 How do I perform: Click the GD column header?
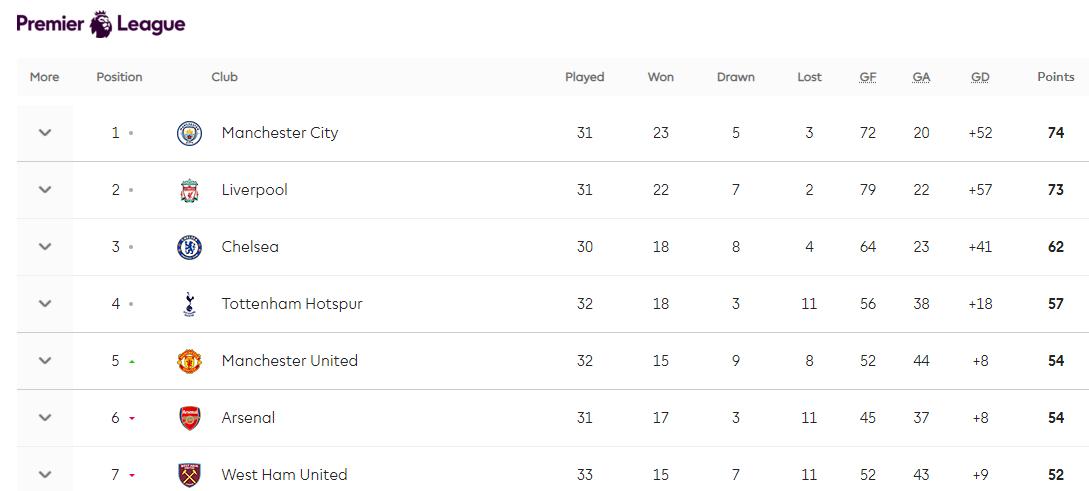pyautogui.click(x=980, y=77)
